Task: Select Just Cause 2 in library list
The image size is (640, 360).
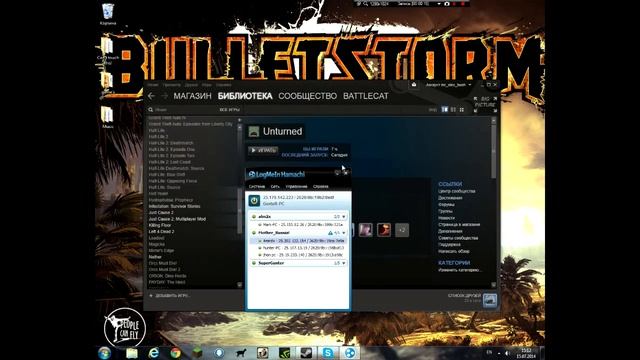Action: coord(161,213)
